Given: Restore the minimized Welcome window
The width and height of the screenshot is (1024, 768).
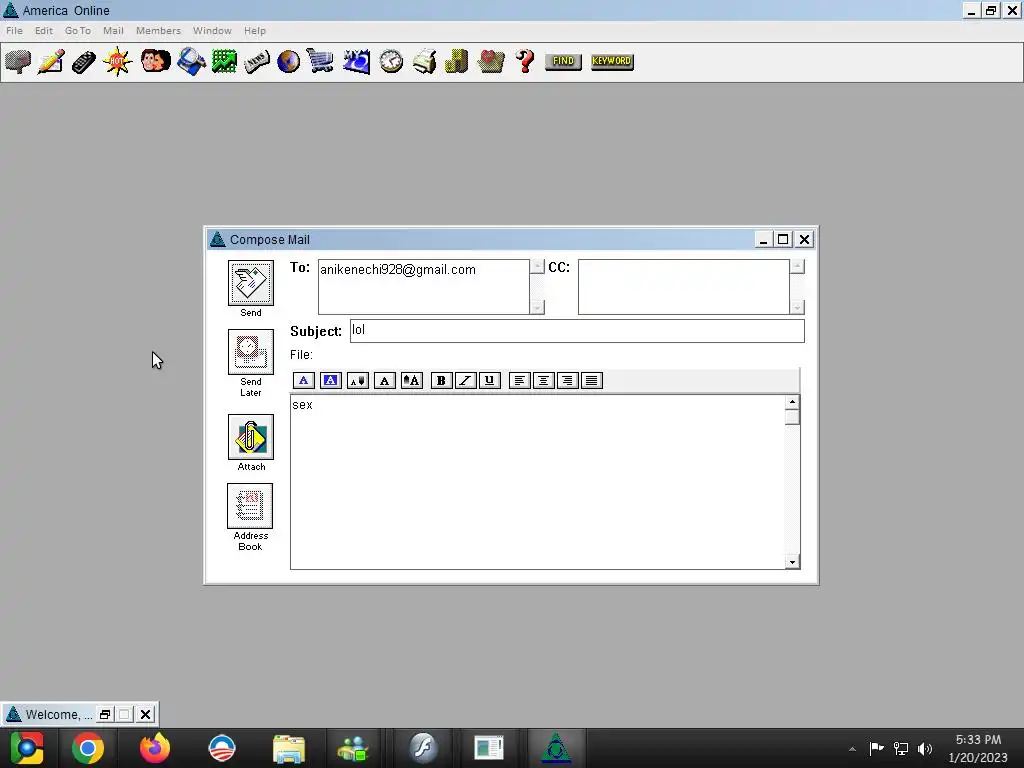Looking at the screenshot, I should pos(104,714).
